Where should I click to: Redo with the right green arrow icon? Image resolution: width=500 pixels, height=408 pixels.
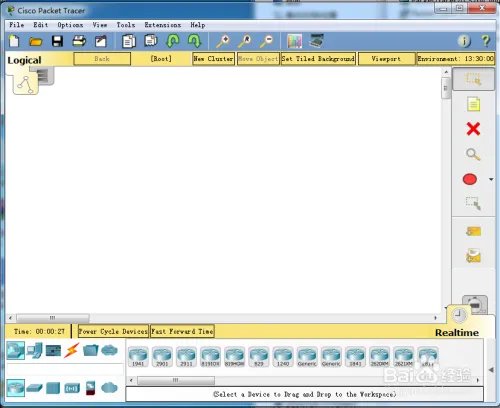tap(195, 41)
